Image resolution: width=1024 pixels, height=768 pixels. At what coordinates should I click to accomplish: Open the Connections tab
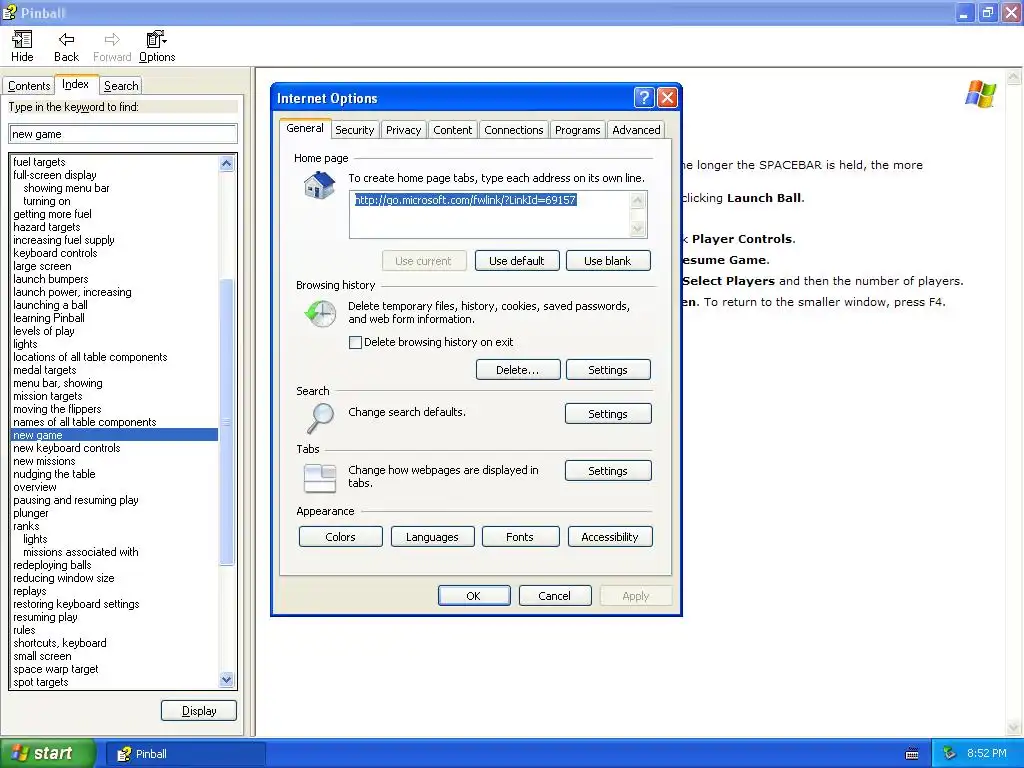coord(513,130)
